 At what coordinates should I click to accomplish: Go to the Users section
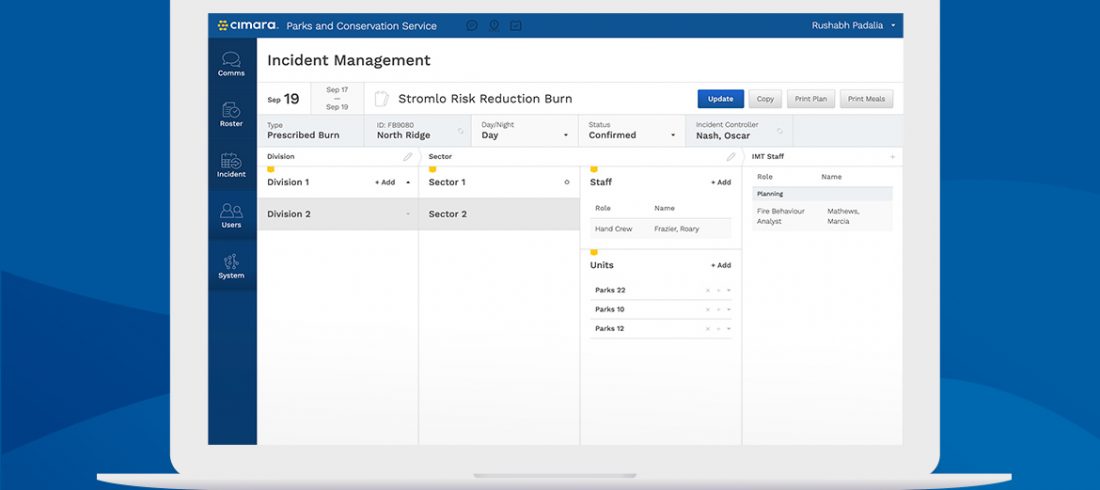[231, 215]
